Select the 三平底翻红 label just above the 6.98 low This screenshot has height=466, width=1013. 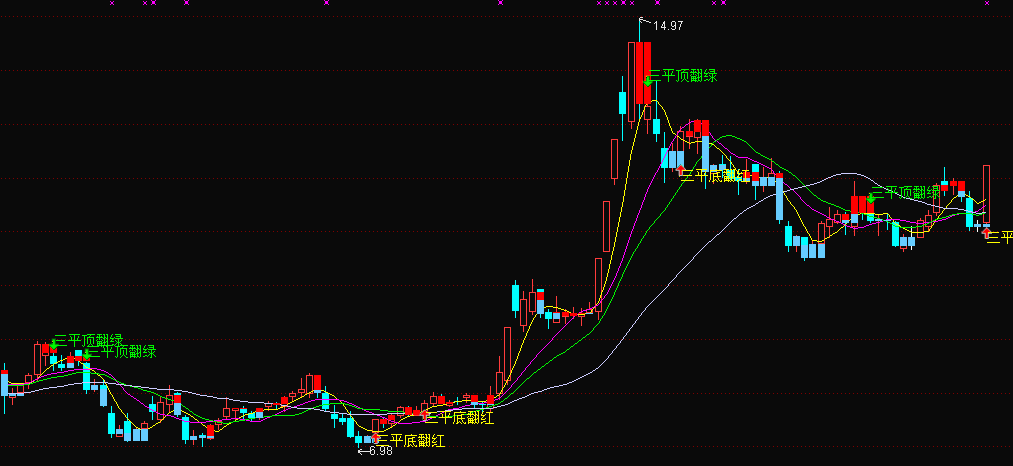pyautogui.click(x=410, y=441)
